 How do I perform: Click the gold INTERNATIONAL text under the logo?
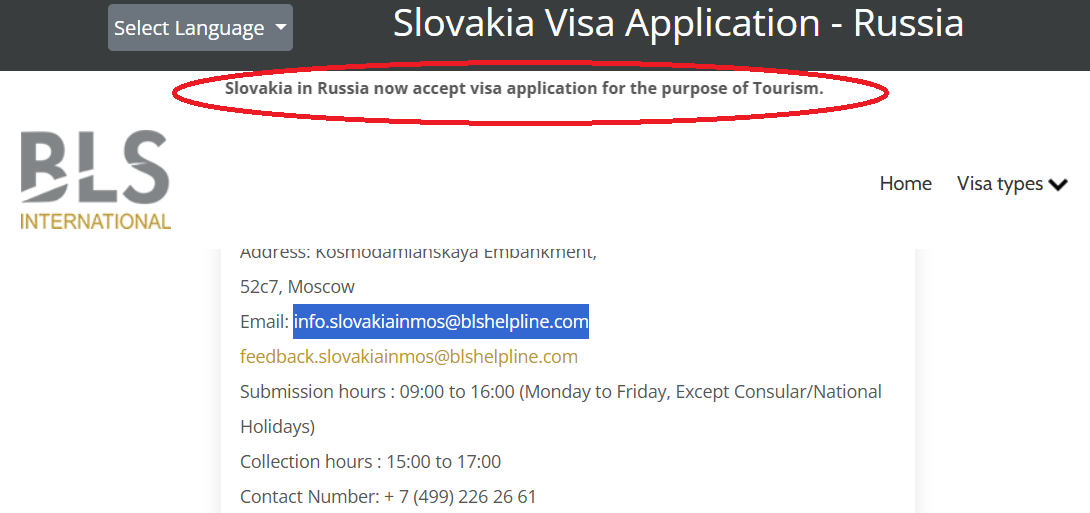coord(95,221)
